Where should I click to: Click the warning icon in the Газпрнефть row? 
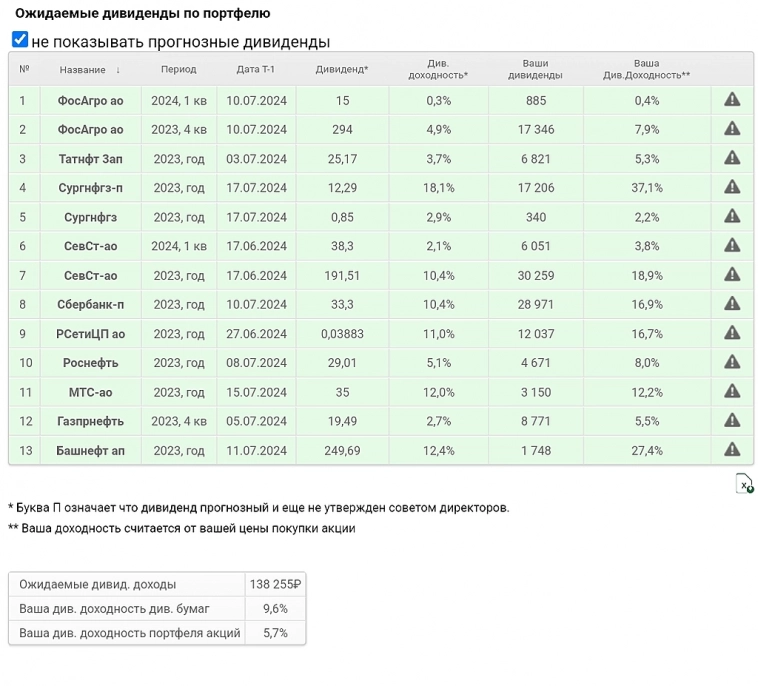[x=732, y=421]
